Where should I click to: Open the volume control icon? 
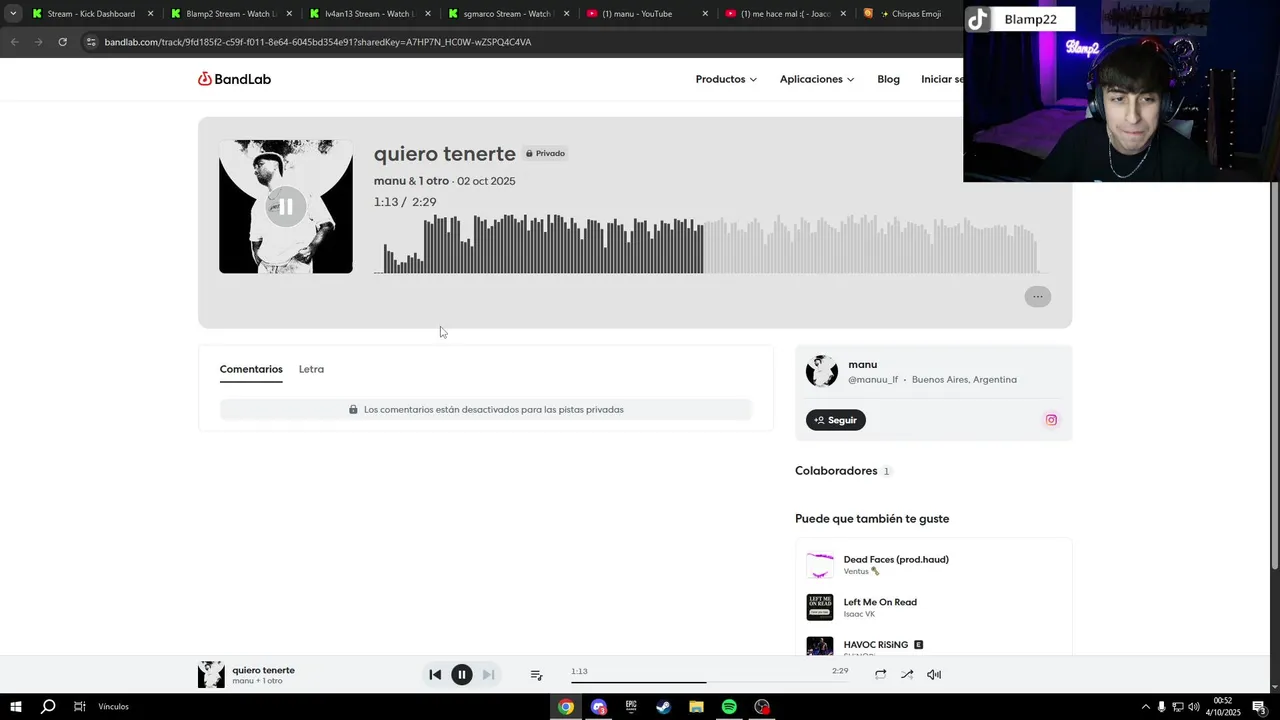click(x=934, y=675)
